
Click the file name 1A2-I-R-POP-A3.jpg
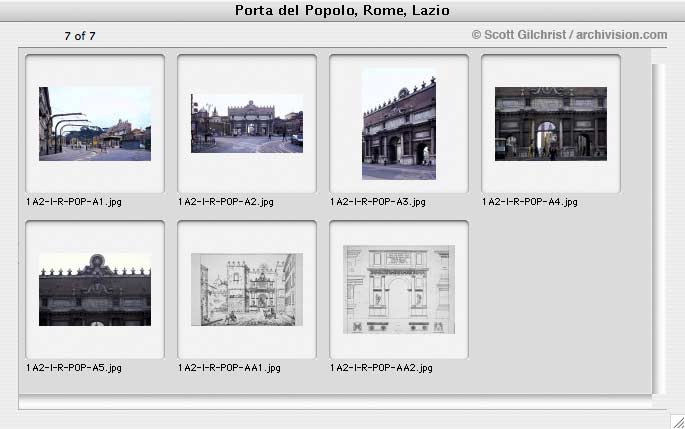tap(378, 202)
